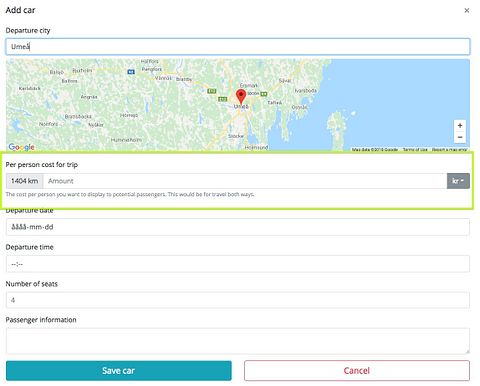Save the car with Save car button
The image size is (480, 386).
tap(119, 371)
